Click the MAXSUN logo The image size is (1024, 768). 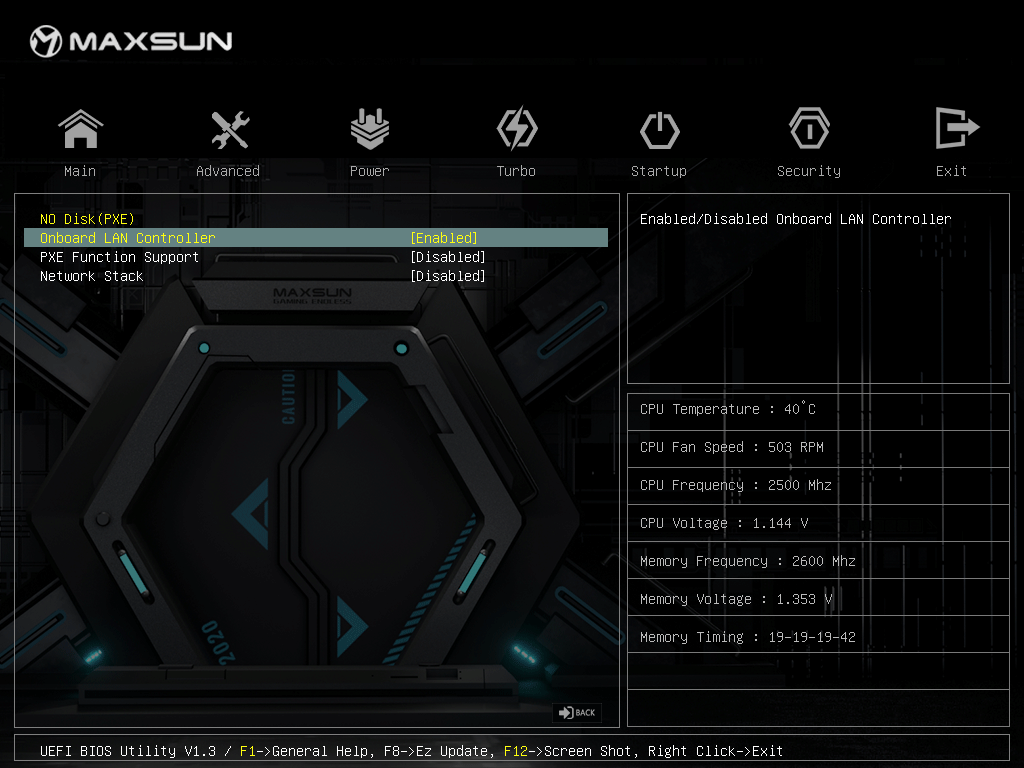pyautogui.click(x=131, y=41)
